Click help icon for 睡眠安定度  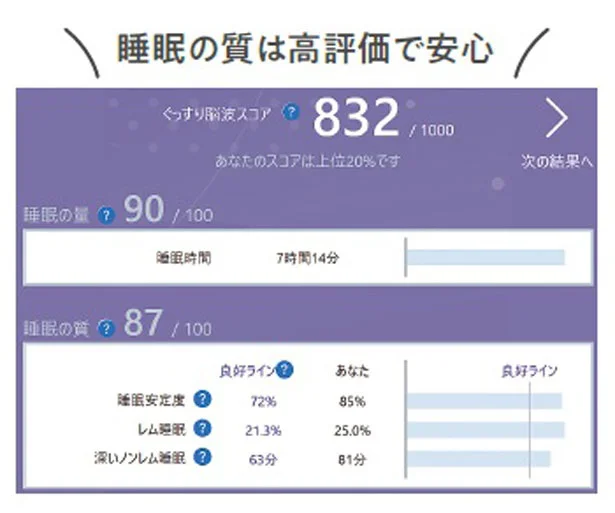coord(203,399)
